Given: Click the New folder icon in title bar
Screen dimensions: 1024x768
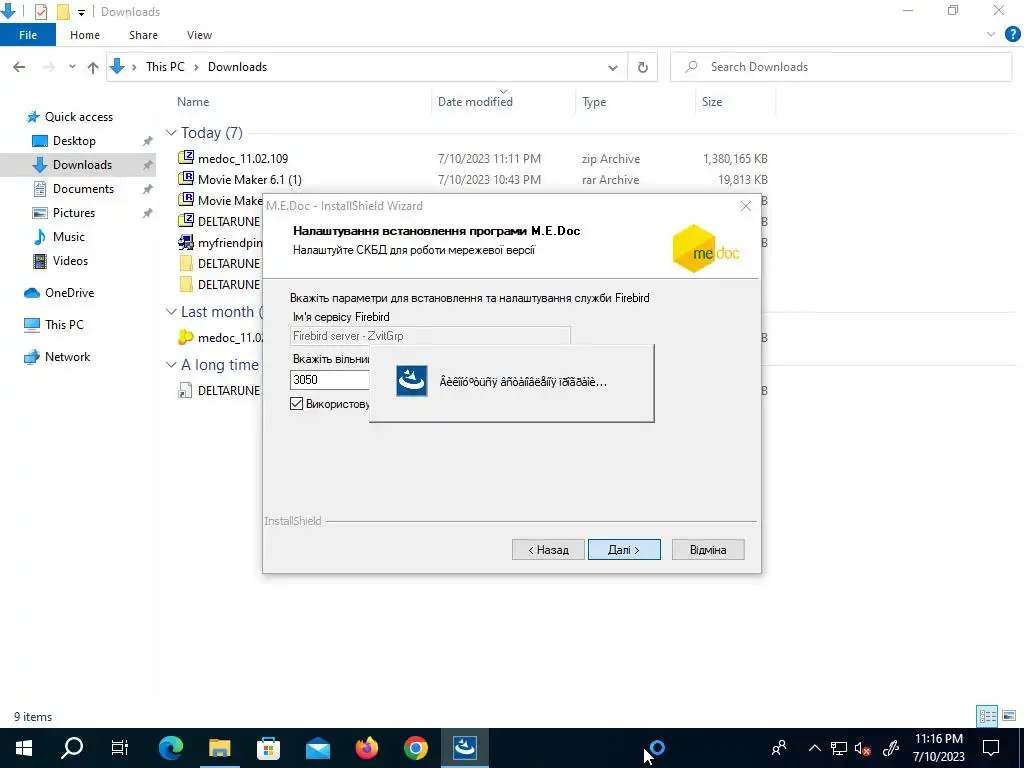Looking at the screenshot, I should (x=63, y=11).
